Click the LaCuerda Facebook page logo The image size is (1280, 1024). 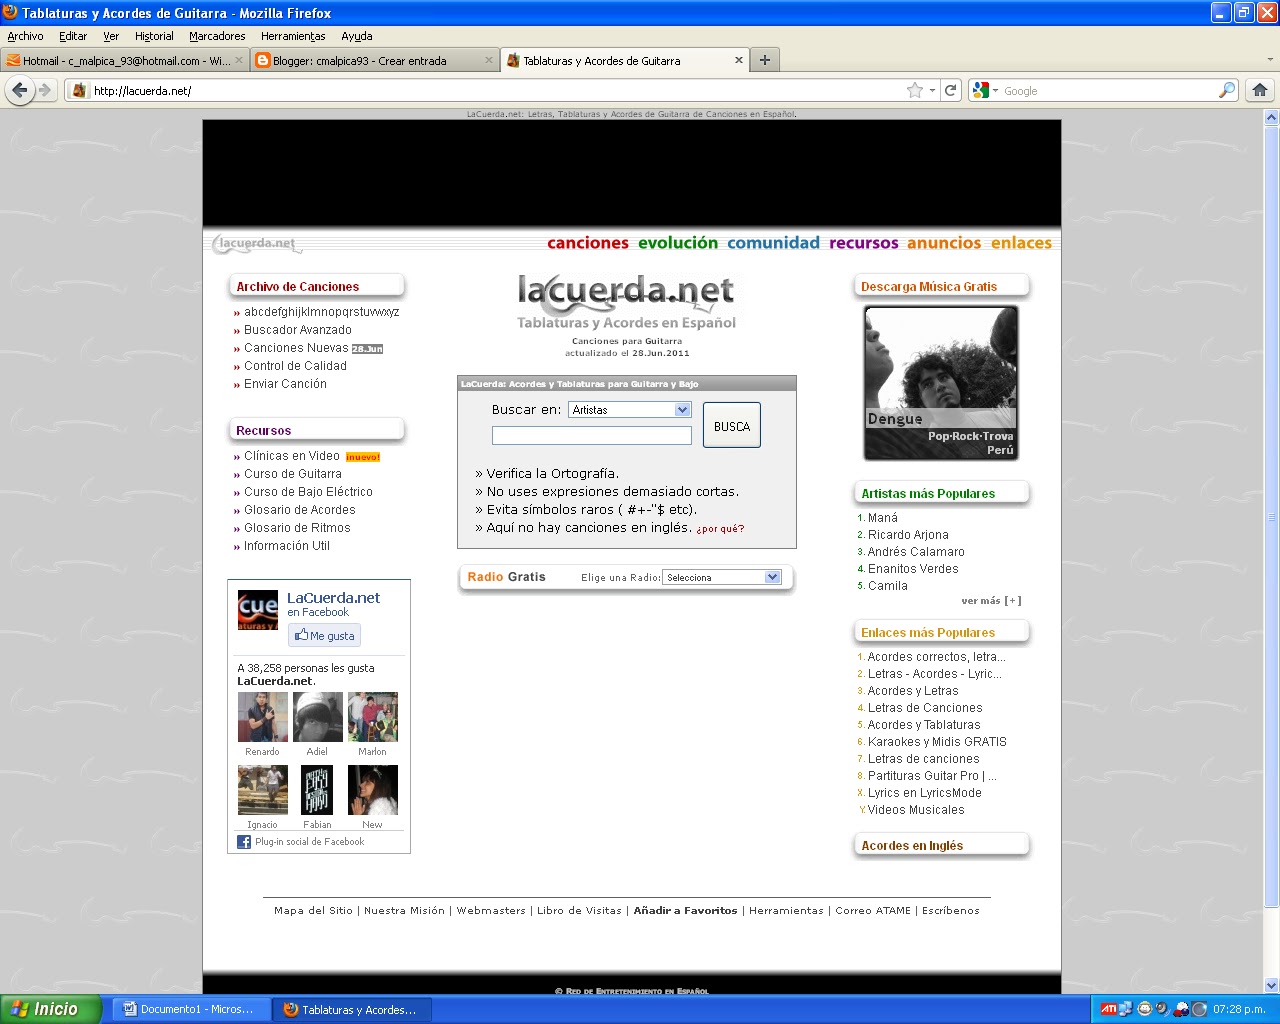tap(258, 609)
